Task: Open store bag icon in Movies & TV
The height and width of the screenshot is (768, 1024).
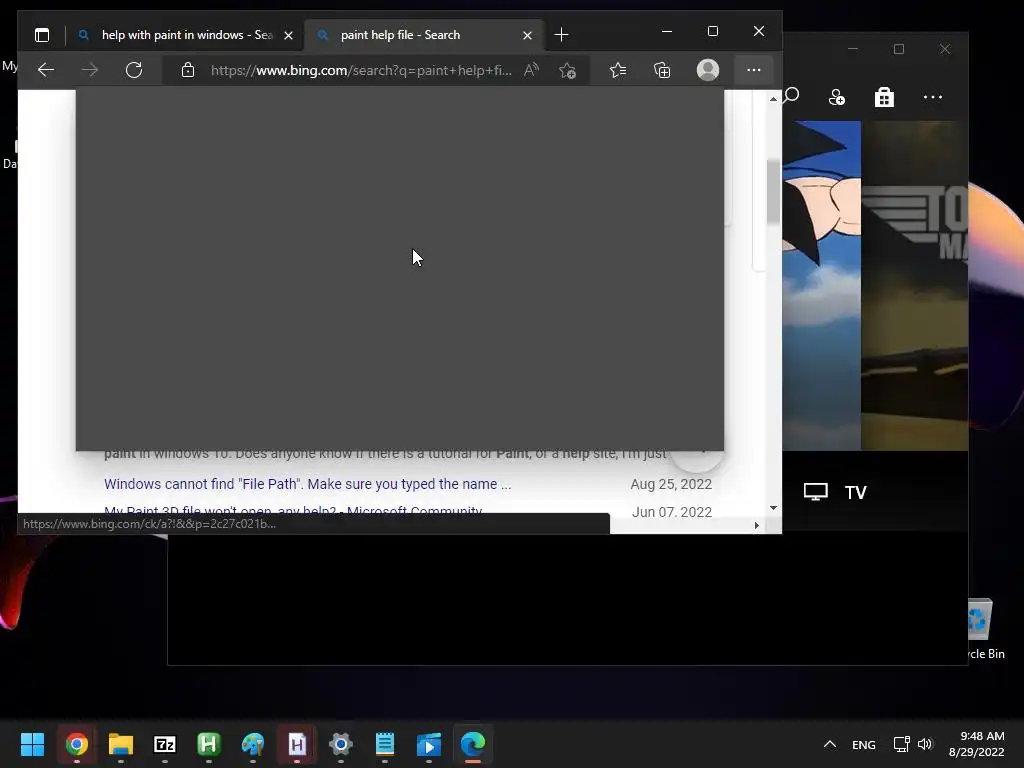Action: click(884, 97)
